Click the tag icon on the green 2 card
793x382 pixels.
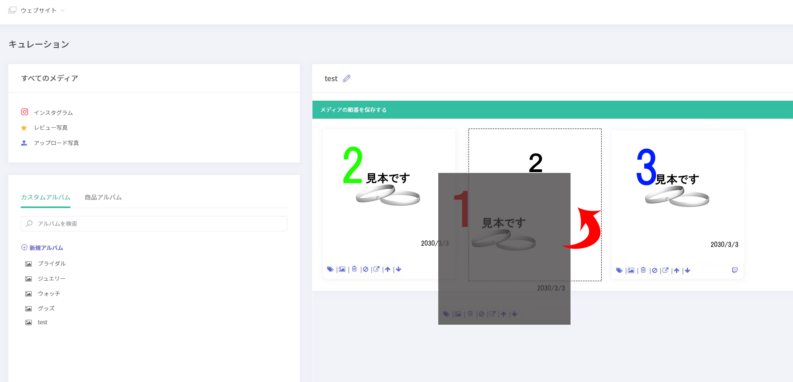tap(330, 270)
